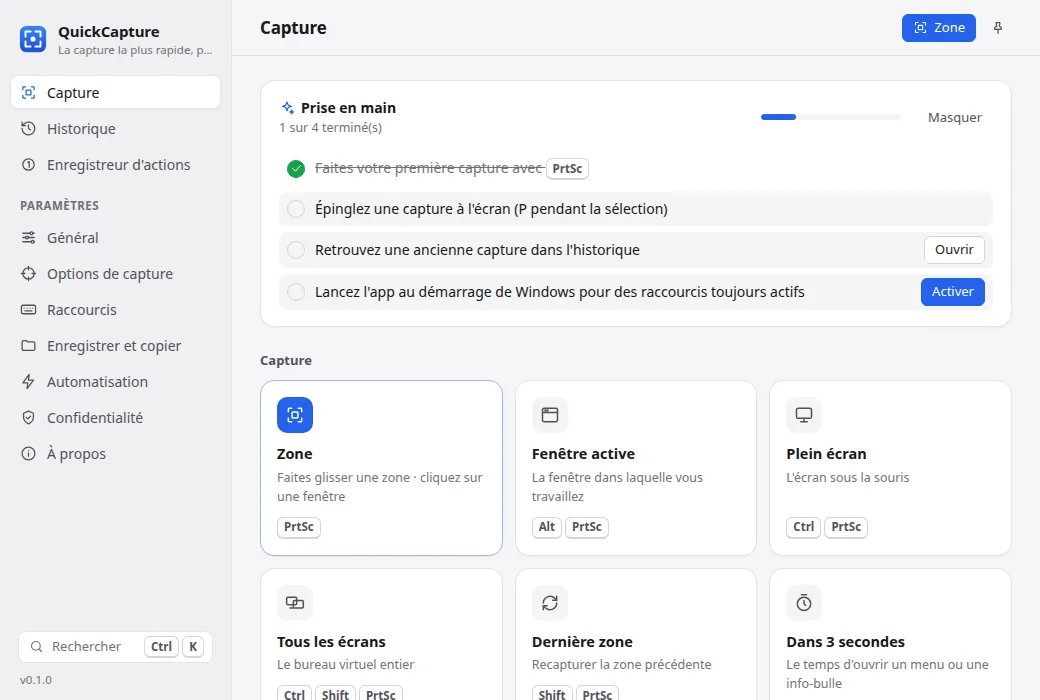
Task: Click "Le bureau virtuel entier" description
Action: pyautogui.click(x=346, y=664)
